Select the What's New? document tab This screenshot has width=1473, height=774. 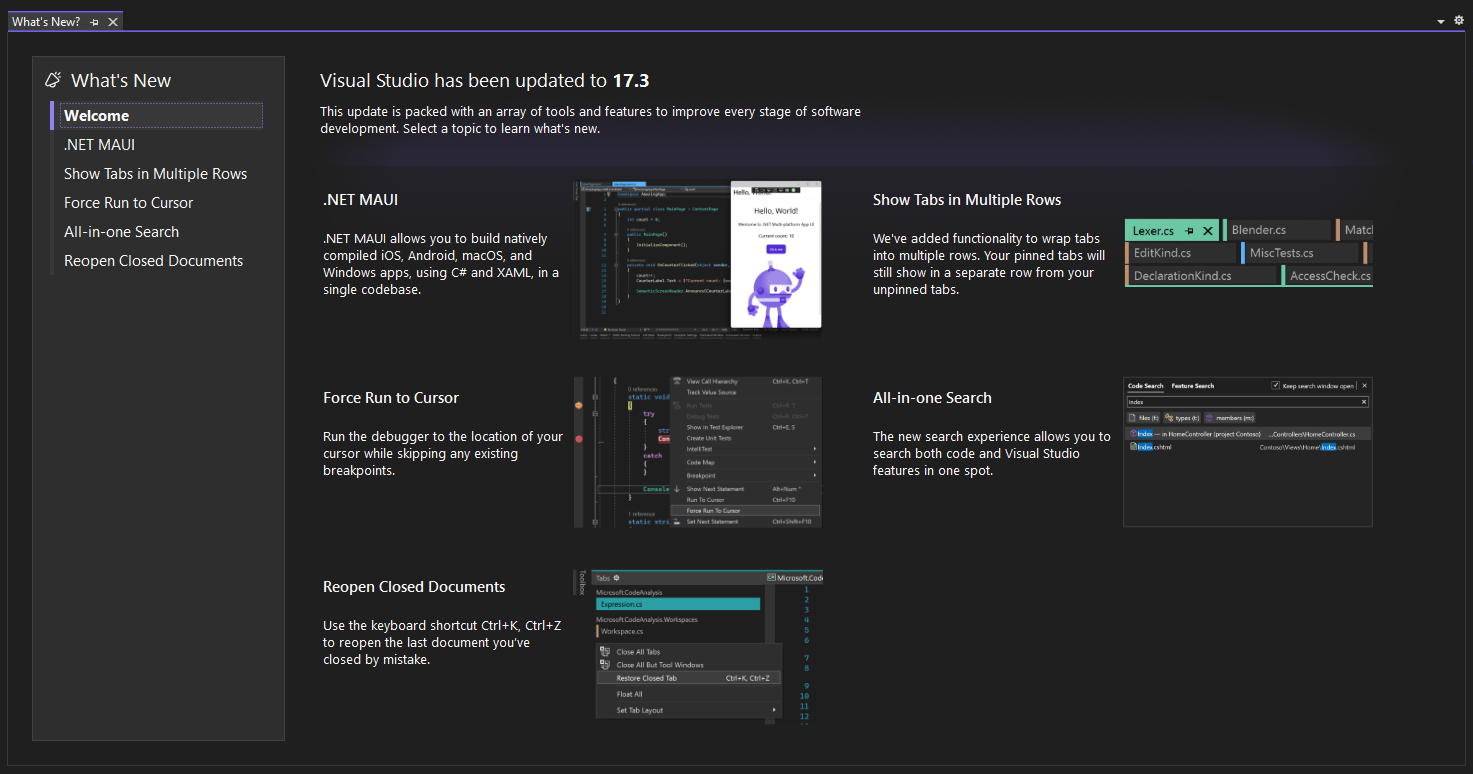click(x=46, y=22)
